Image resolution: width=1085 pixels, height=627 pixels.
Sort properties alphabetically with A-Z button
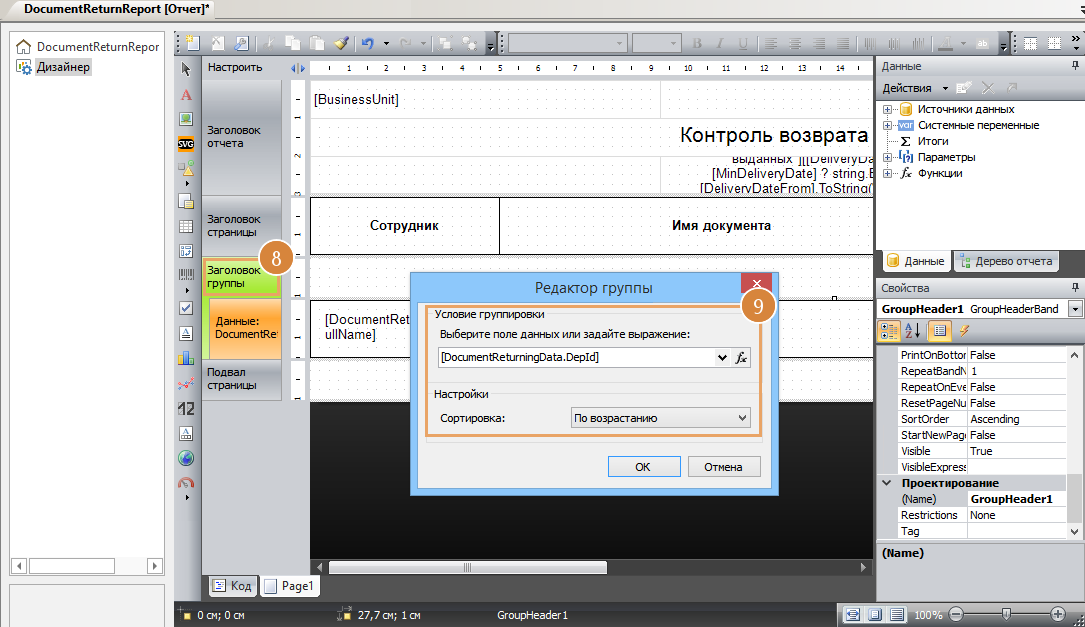(x=912, y=331)
